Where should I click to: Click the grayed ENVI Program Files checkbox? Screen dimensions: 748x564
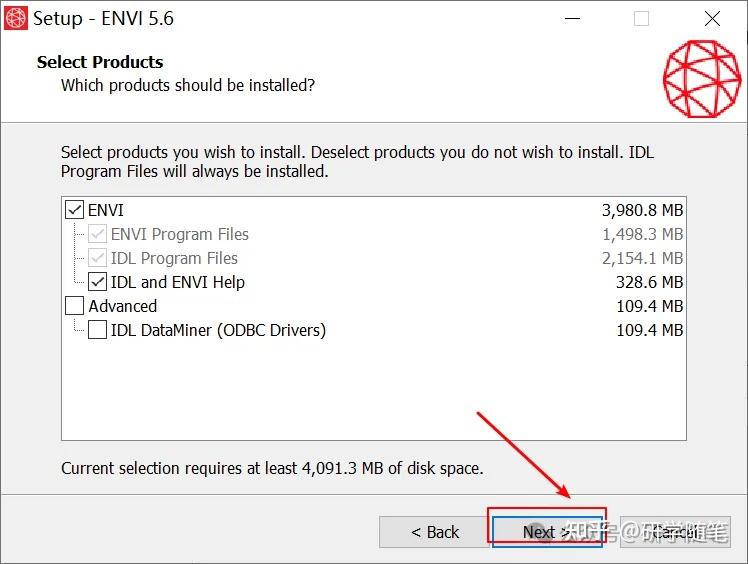coord(97,235)
